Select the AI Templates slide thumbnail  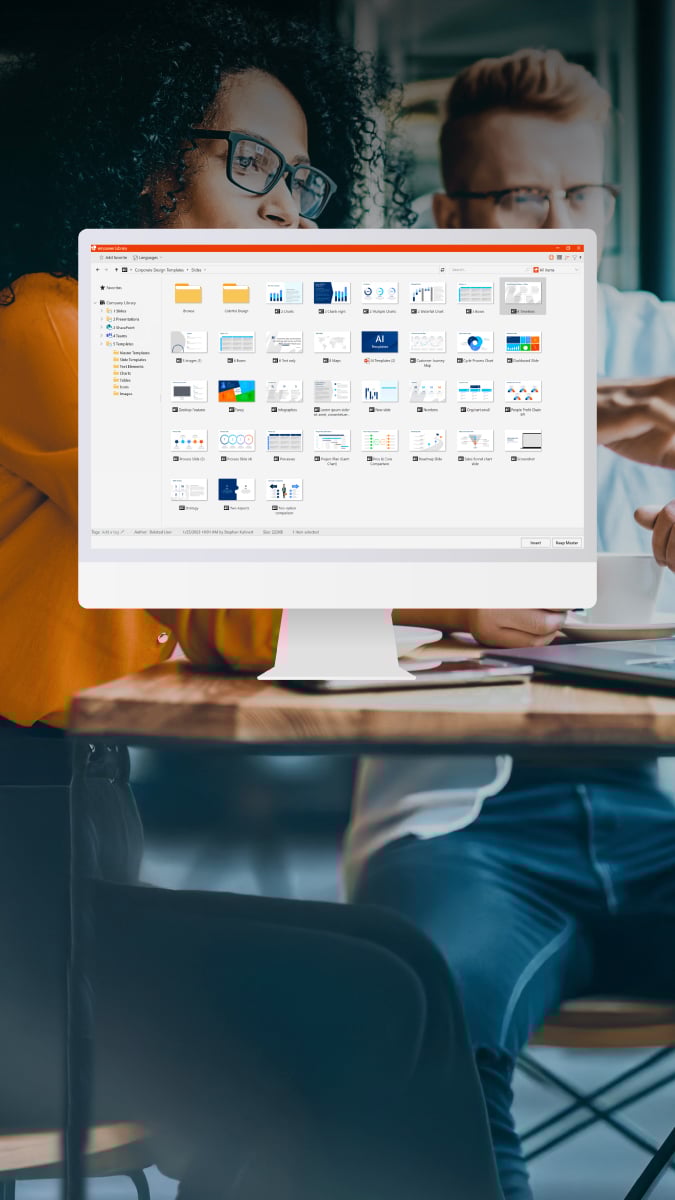[x=379, y=342]
